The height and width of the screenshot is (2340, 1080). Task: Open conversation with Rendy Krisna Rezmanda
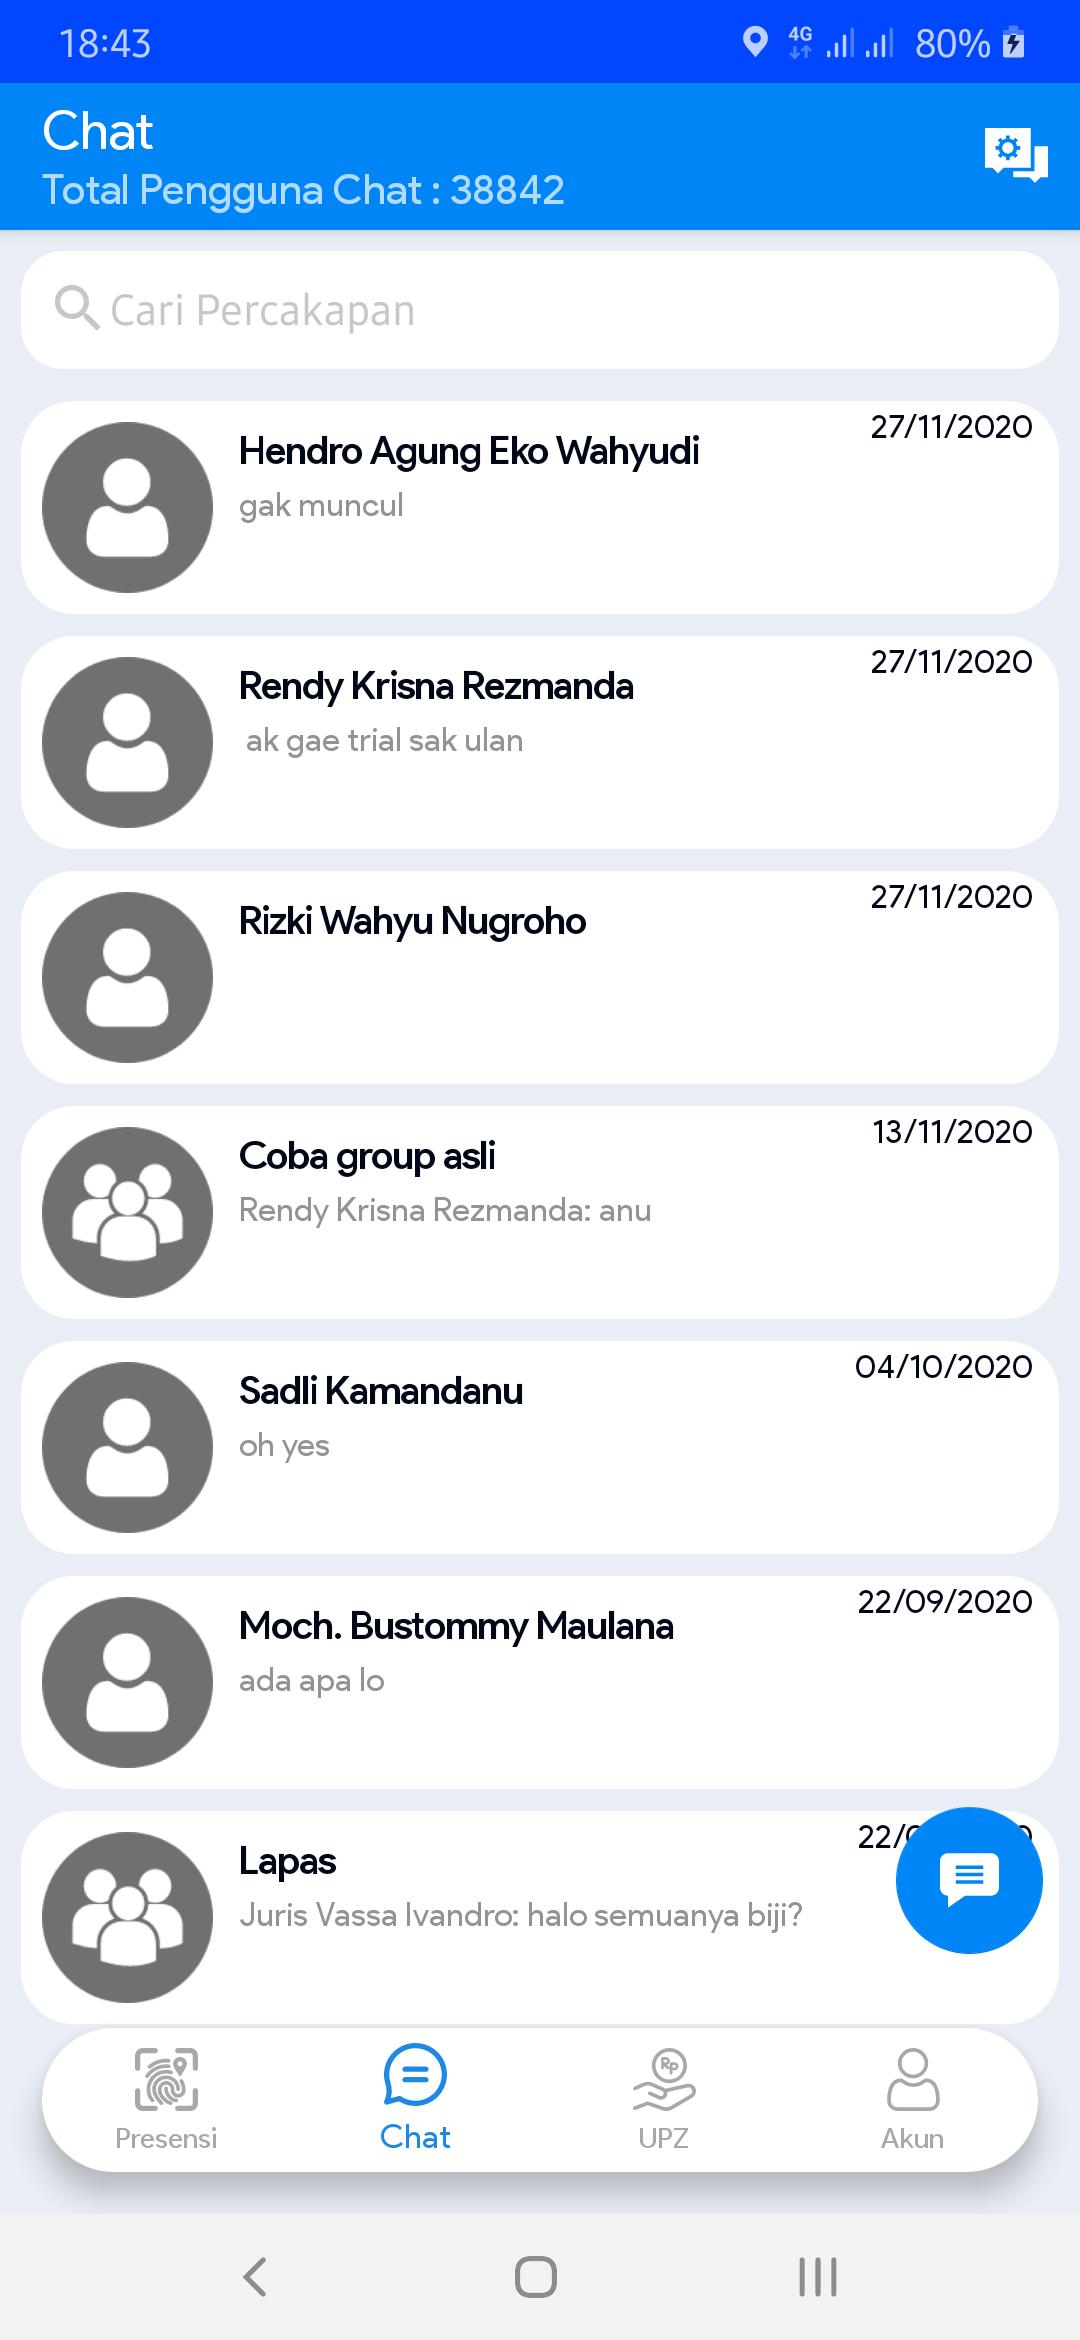click(x=600, y=742)
